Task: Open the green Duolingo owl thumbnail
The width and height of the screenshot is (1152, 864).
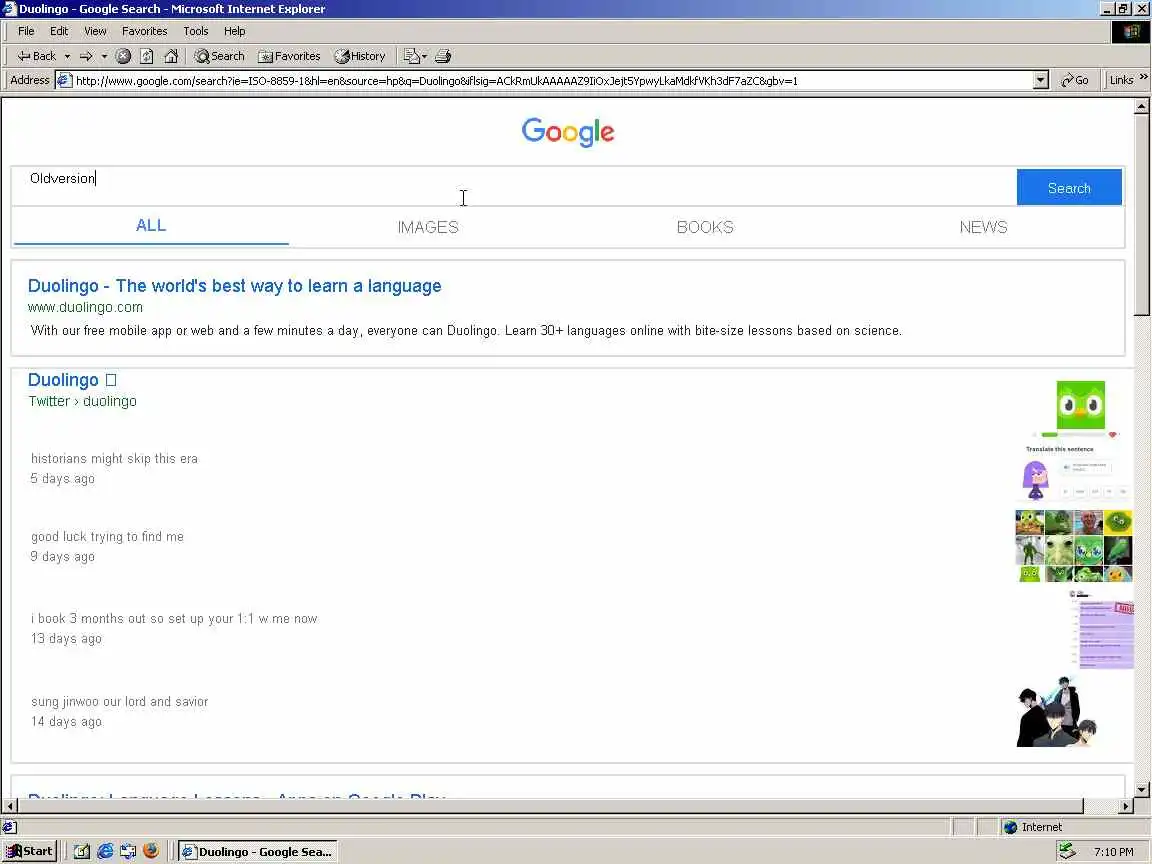Action: point(1080,405)
